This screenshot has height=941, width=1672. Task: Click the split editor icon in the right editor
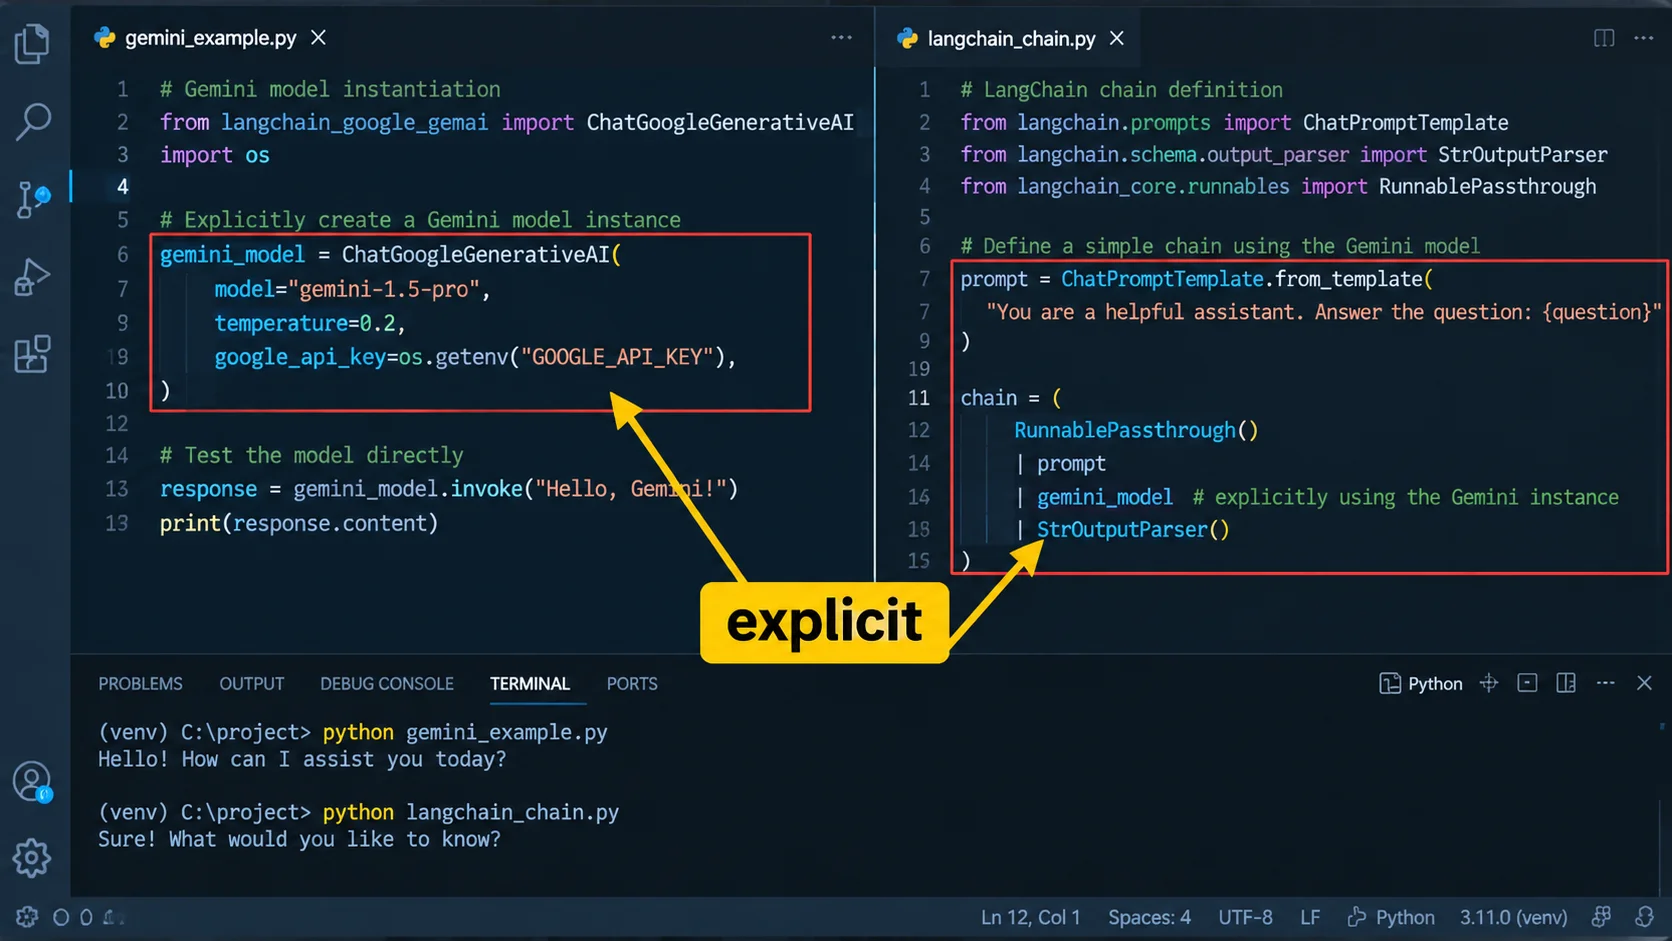pyautogui.click(x=1604, y=38)
